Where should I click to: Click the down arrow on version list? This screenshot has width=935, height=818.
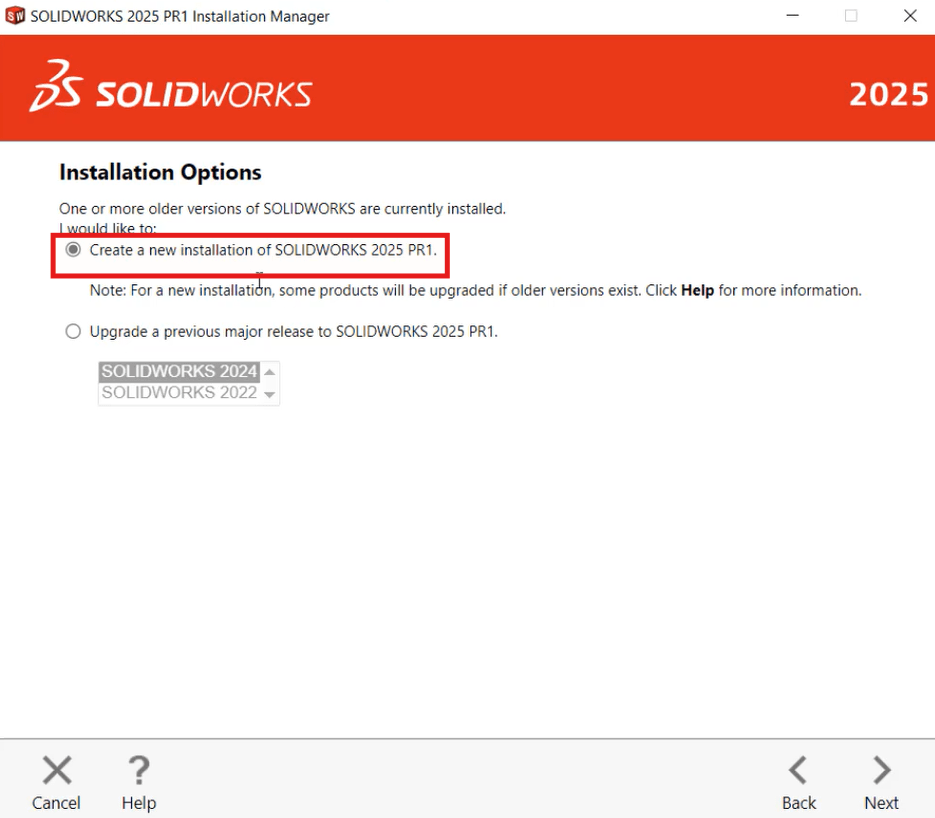269,392
